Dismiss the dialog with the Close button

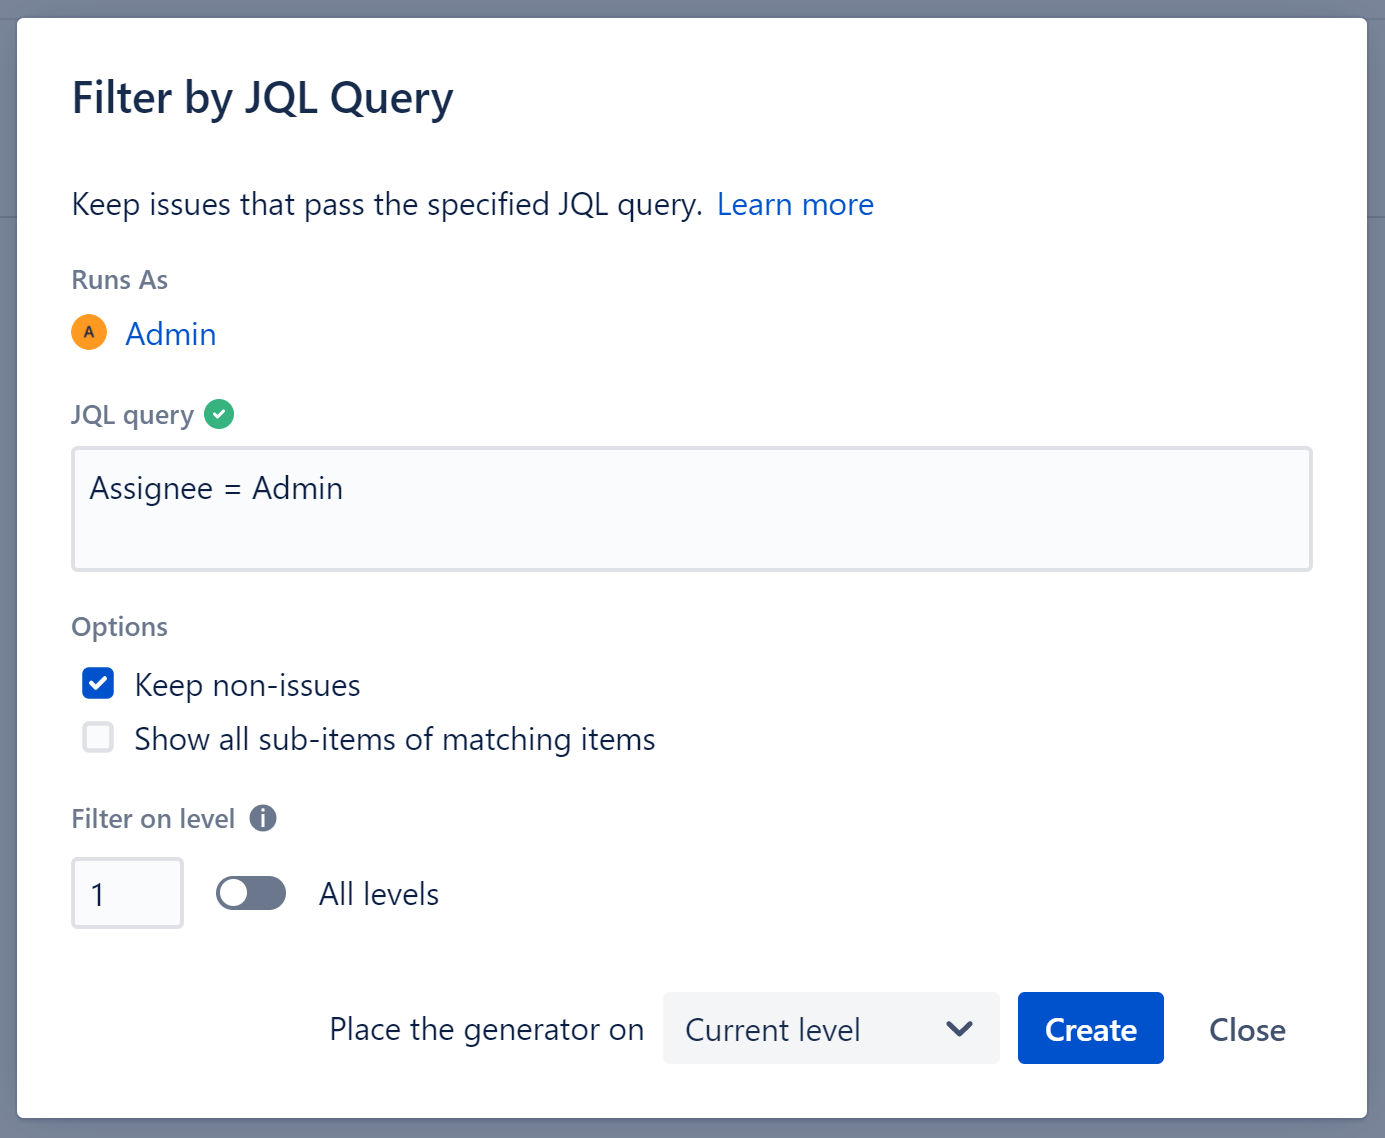coord(1246,1029)
